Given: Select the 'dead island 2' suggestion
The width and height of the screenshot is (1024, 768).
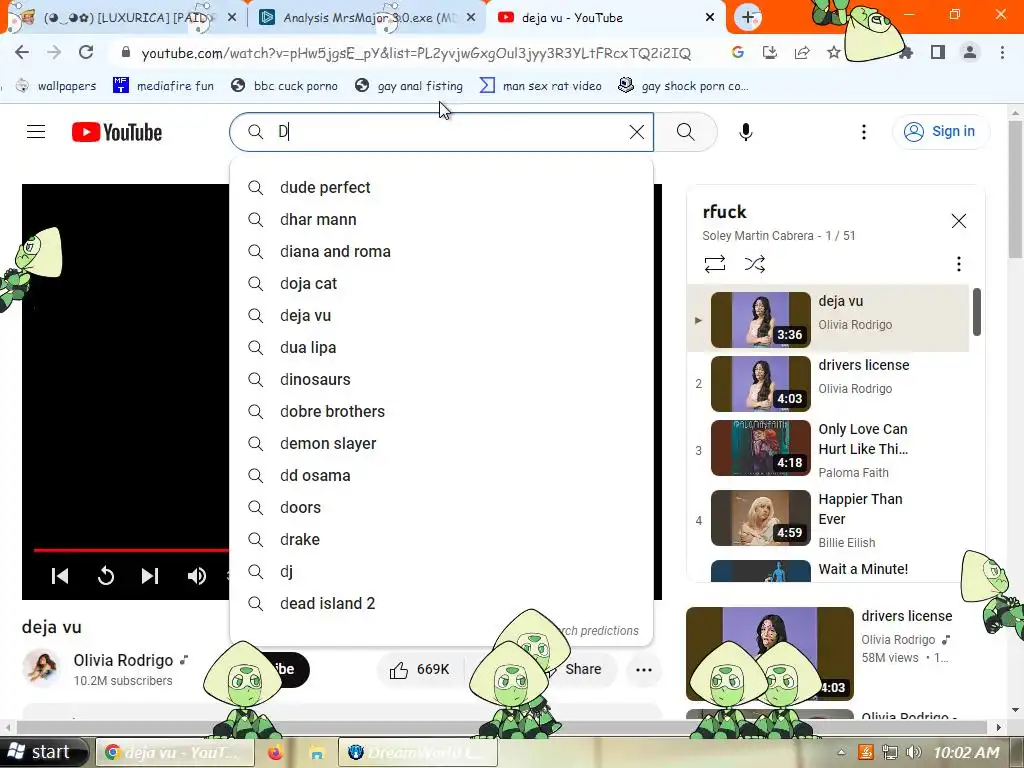Looking at the screenshot, I should pyautogui.click(x=441, y=603).
